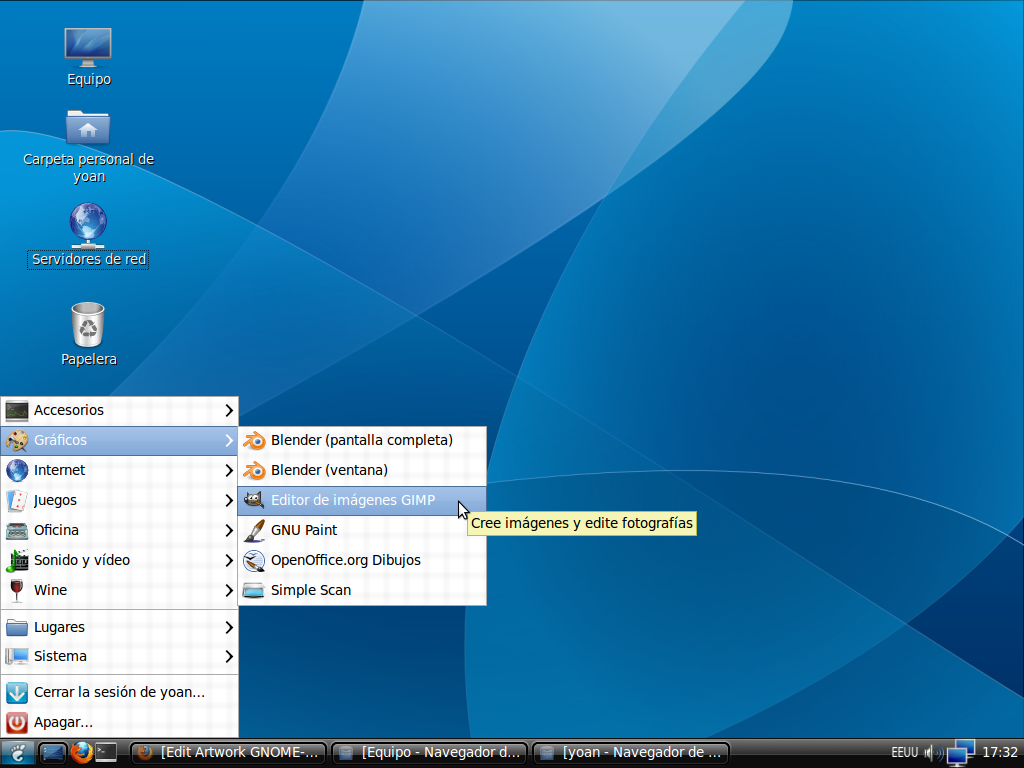The height and width of the screenshot is (768, 1024).
Task: Click the Sistema submenu arrow
Action: coord(229,656)
